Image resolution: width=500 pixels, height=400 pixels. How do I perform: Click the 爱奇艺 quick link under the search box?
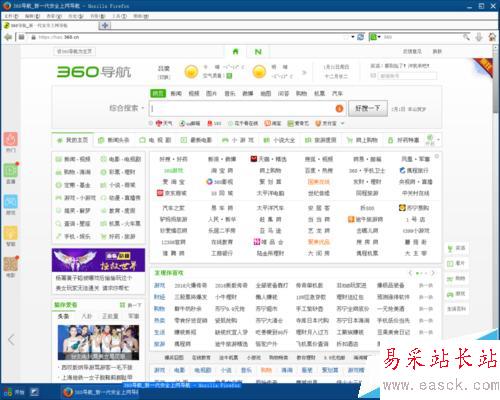pyautogui.click(x=298, y=123)
